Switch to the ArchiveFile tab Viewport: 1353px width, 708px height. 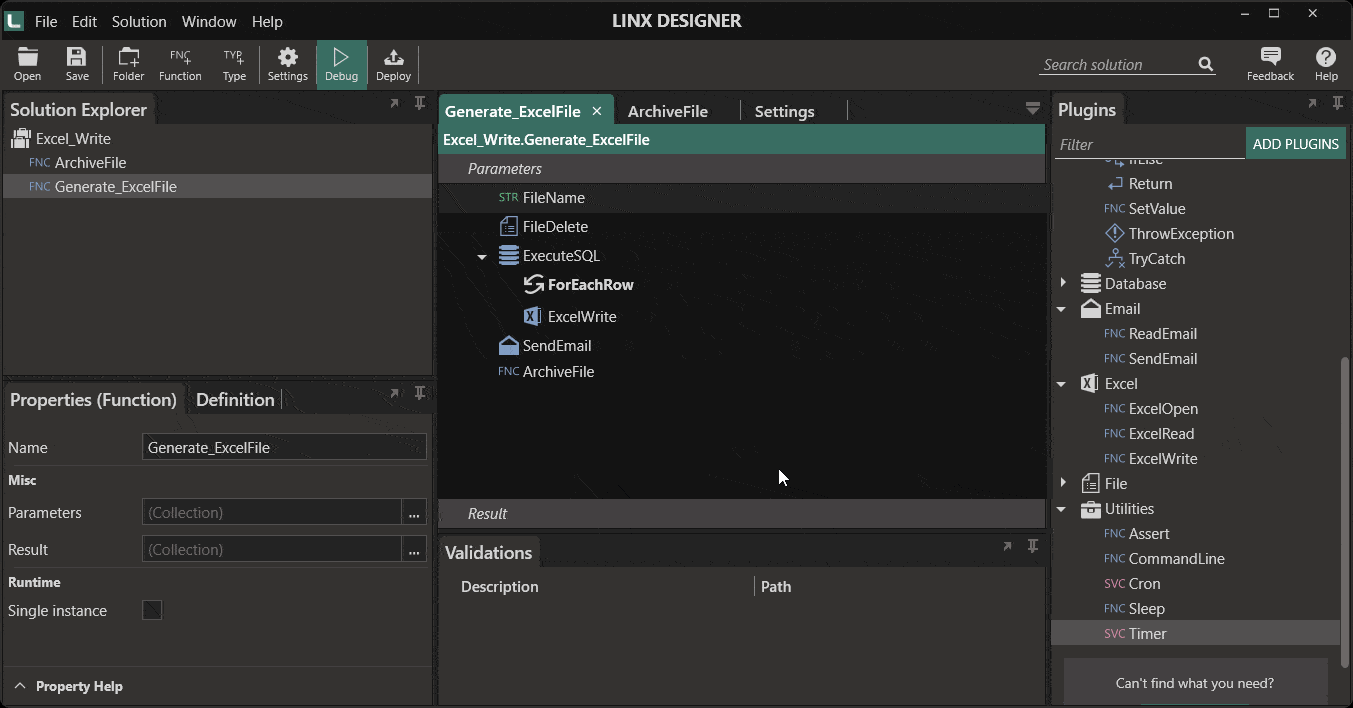pyautogui.click(x=667, y=111)
